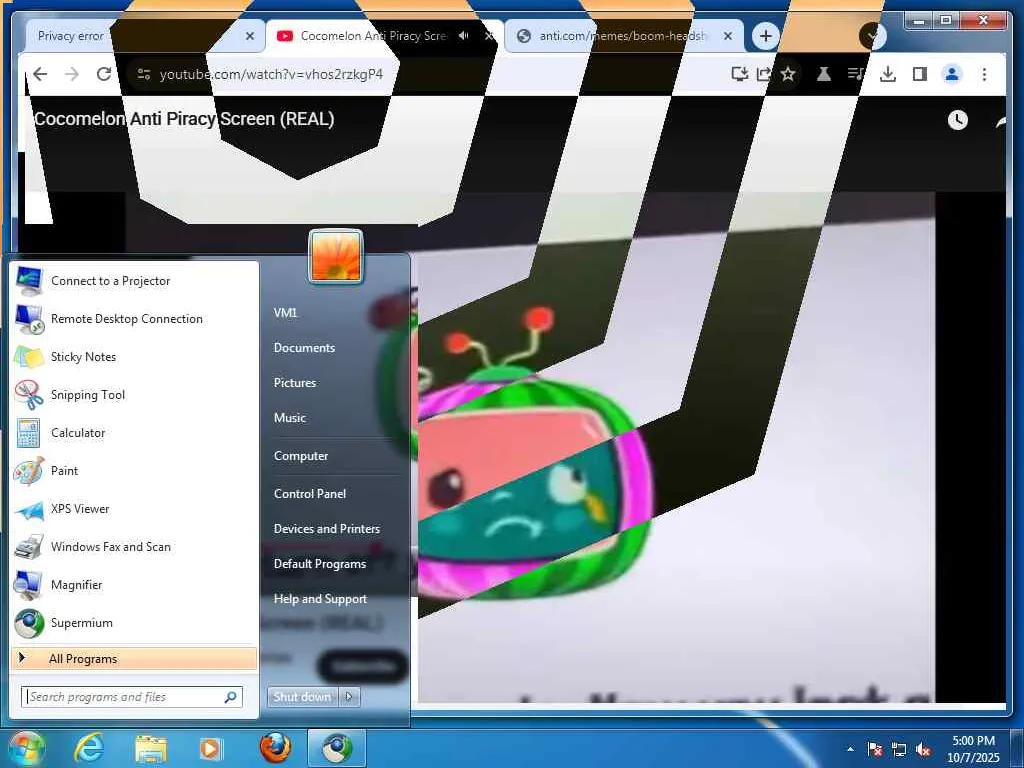Open Default Programs
Image resolution: width=1024 pixels, height=768 pixels.
[x=320, y=564]
